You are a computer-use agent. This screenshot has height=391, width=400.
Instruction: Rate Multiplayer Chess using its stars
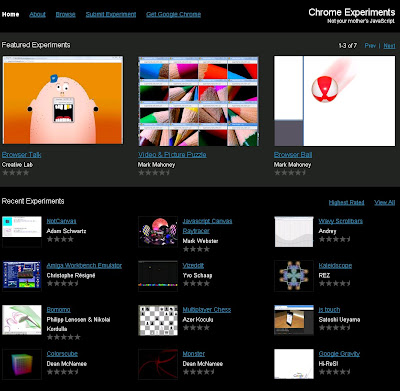pos(196,328)
